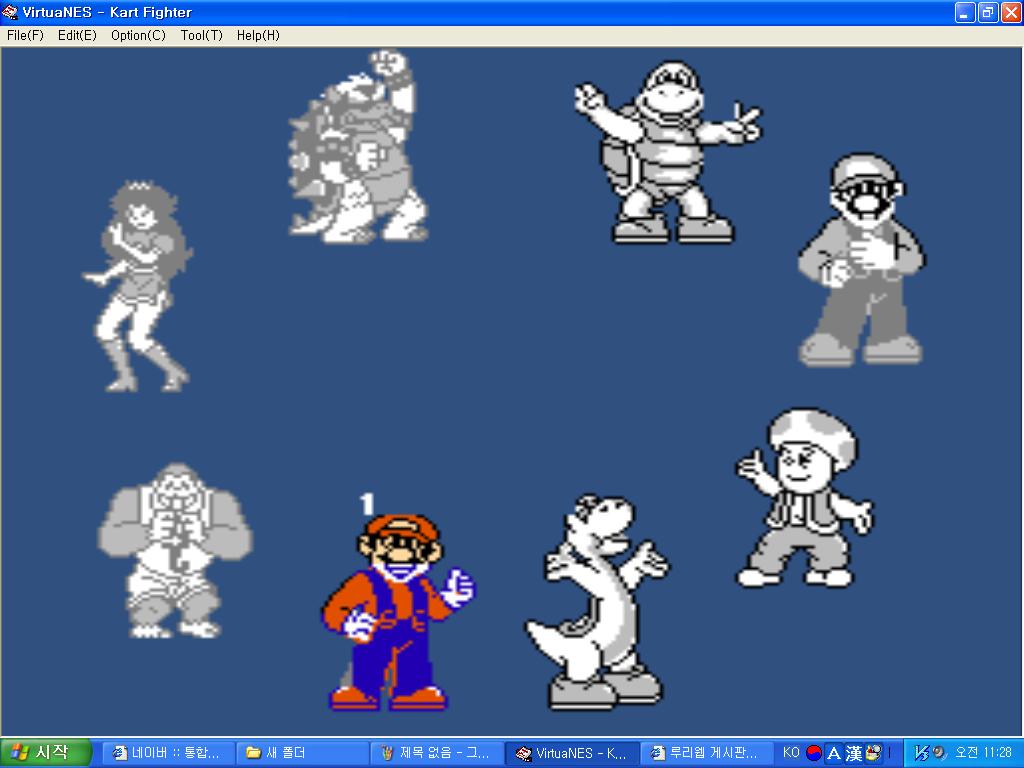Switch to the 제목 없음 paint taskbar window
This screenshot has height=768, width=1024.
(x=434, y=753)
